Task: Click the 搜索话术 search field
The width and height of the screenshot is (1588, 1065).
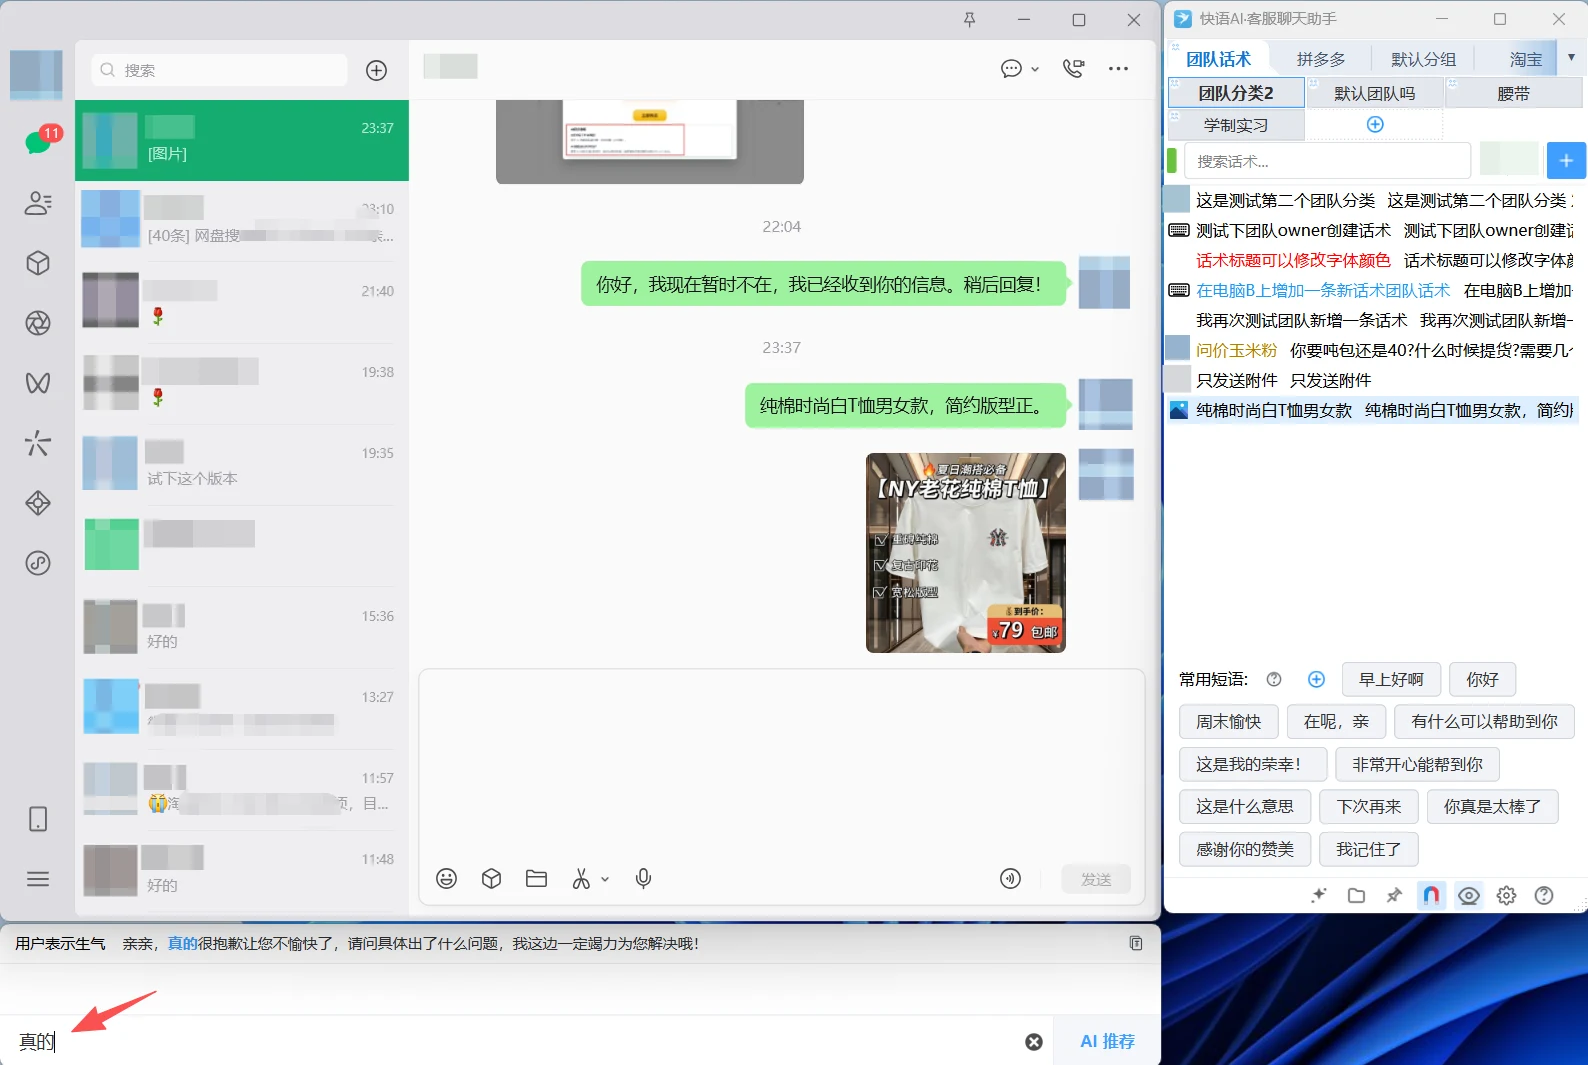Action: point(1327,161)
